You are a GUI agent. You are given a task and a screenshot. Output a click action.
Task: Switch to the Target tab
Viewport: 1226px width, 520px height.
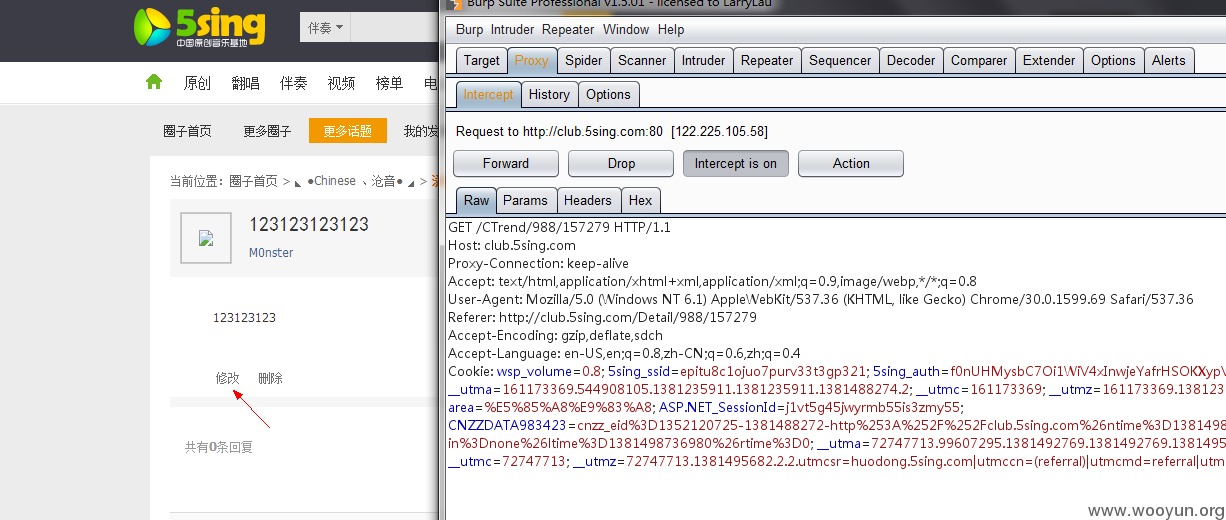pyautogui.click(x=481, y=60)
